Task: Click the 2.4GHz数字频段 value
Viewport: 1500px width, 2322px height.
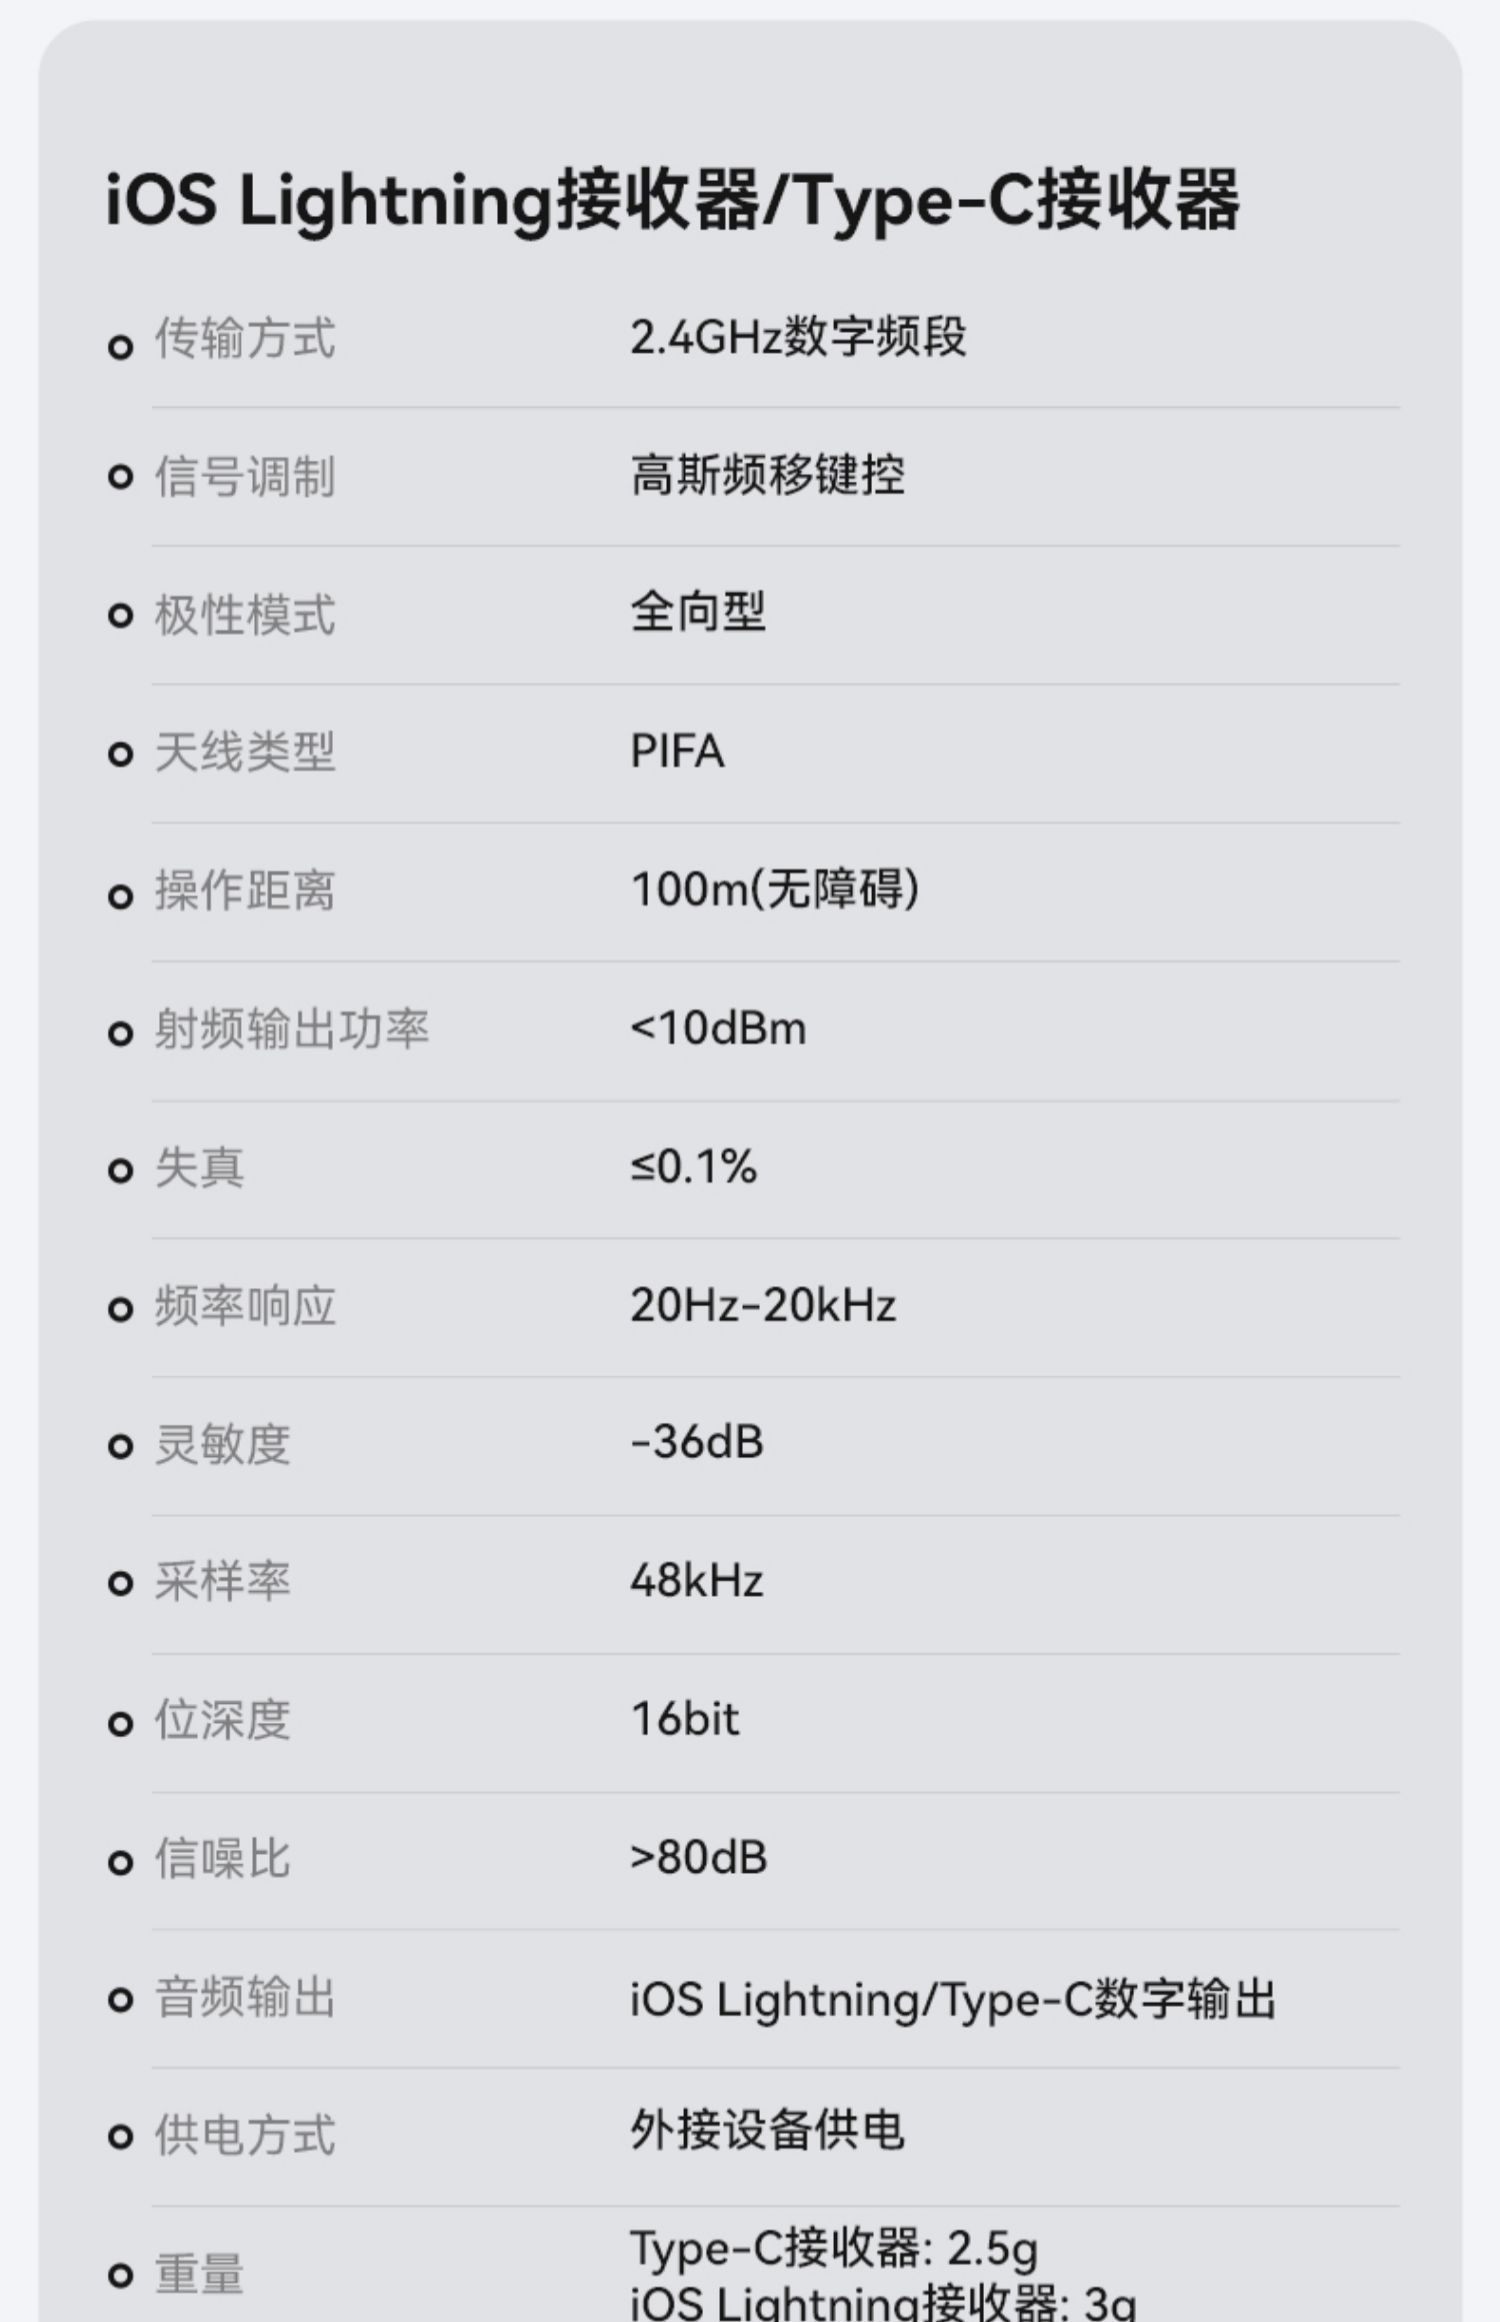Action: click(798, 337)
